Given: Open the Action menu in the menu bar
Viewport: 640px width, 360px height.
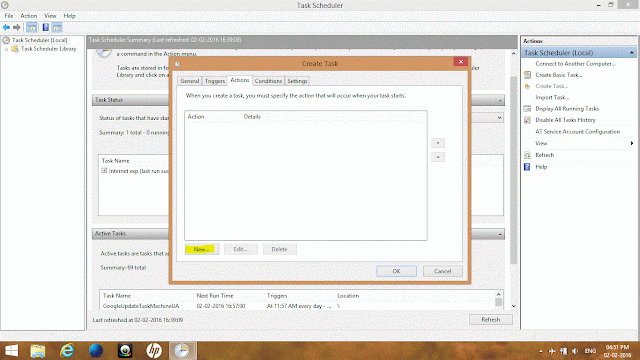Looking at the screenshot, I should pyautogui.click(x=29, y=16).
